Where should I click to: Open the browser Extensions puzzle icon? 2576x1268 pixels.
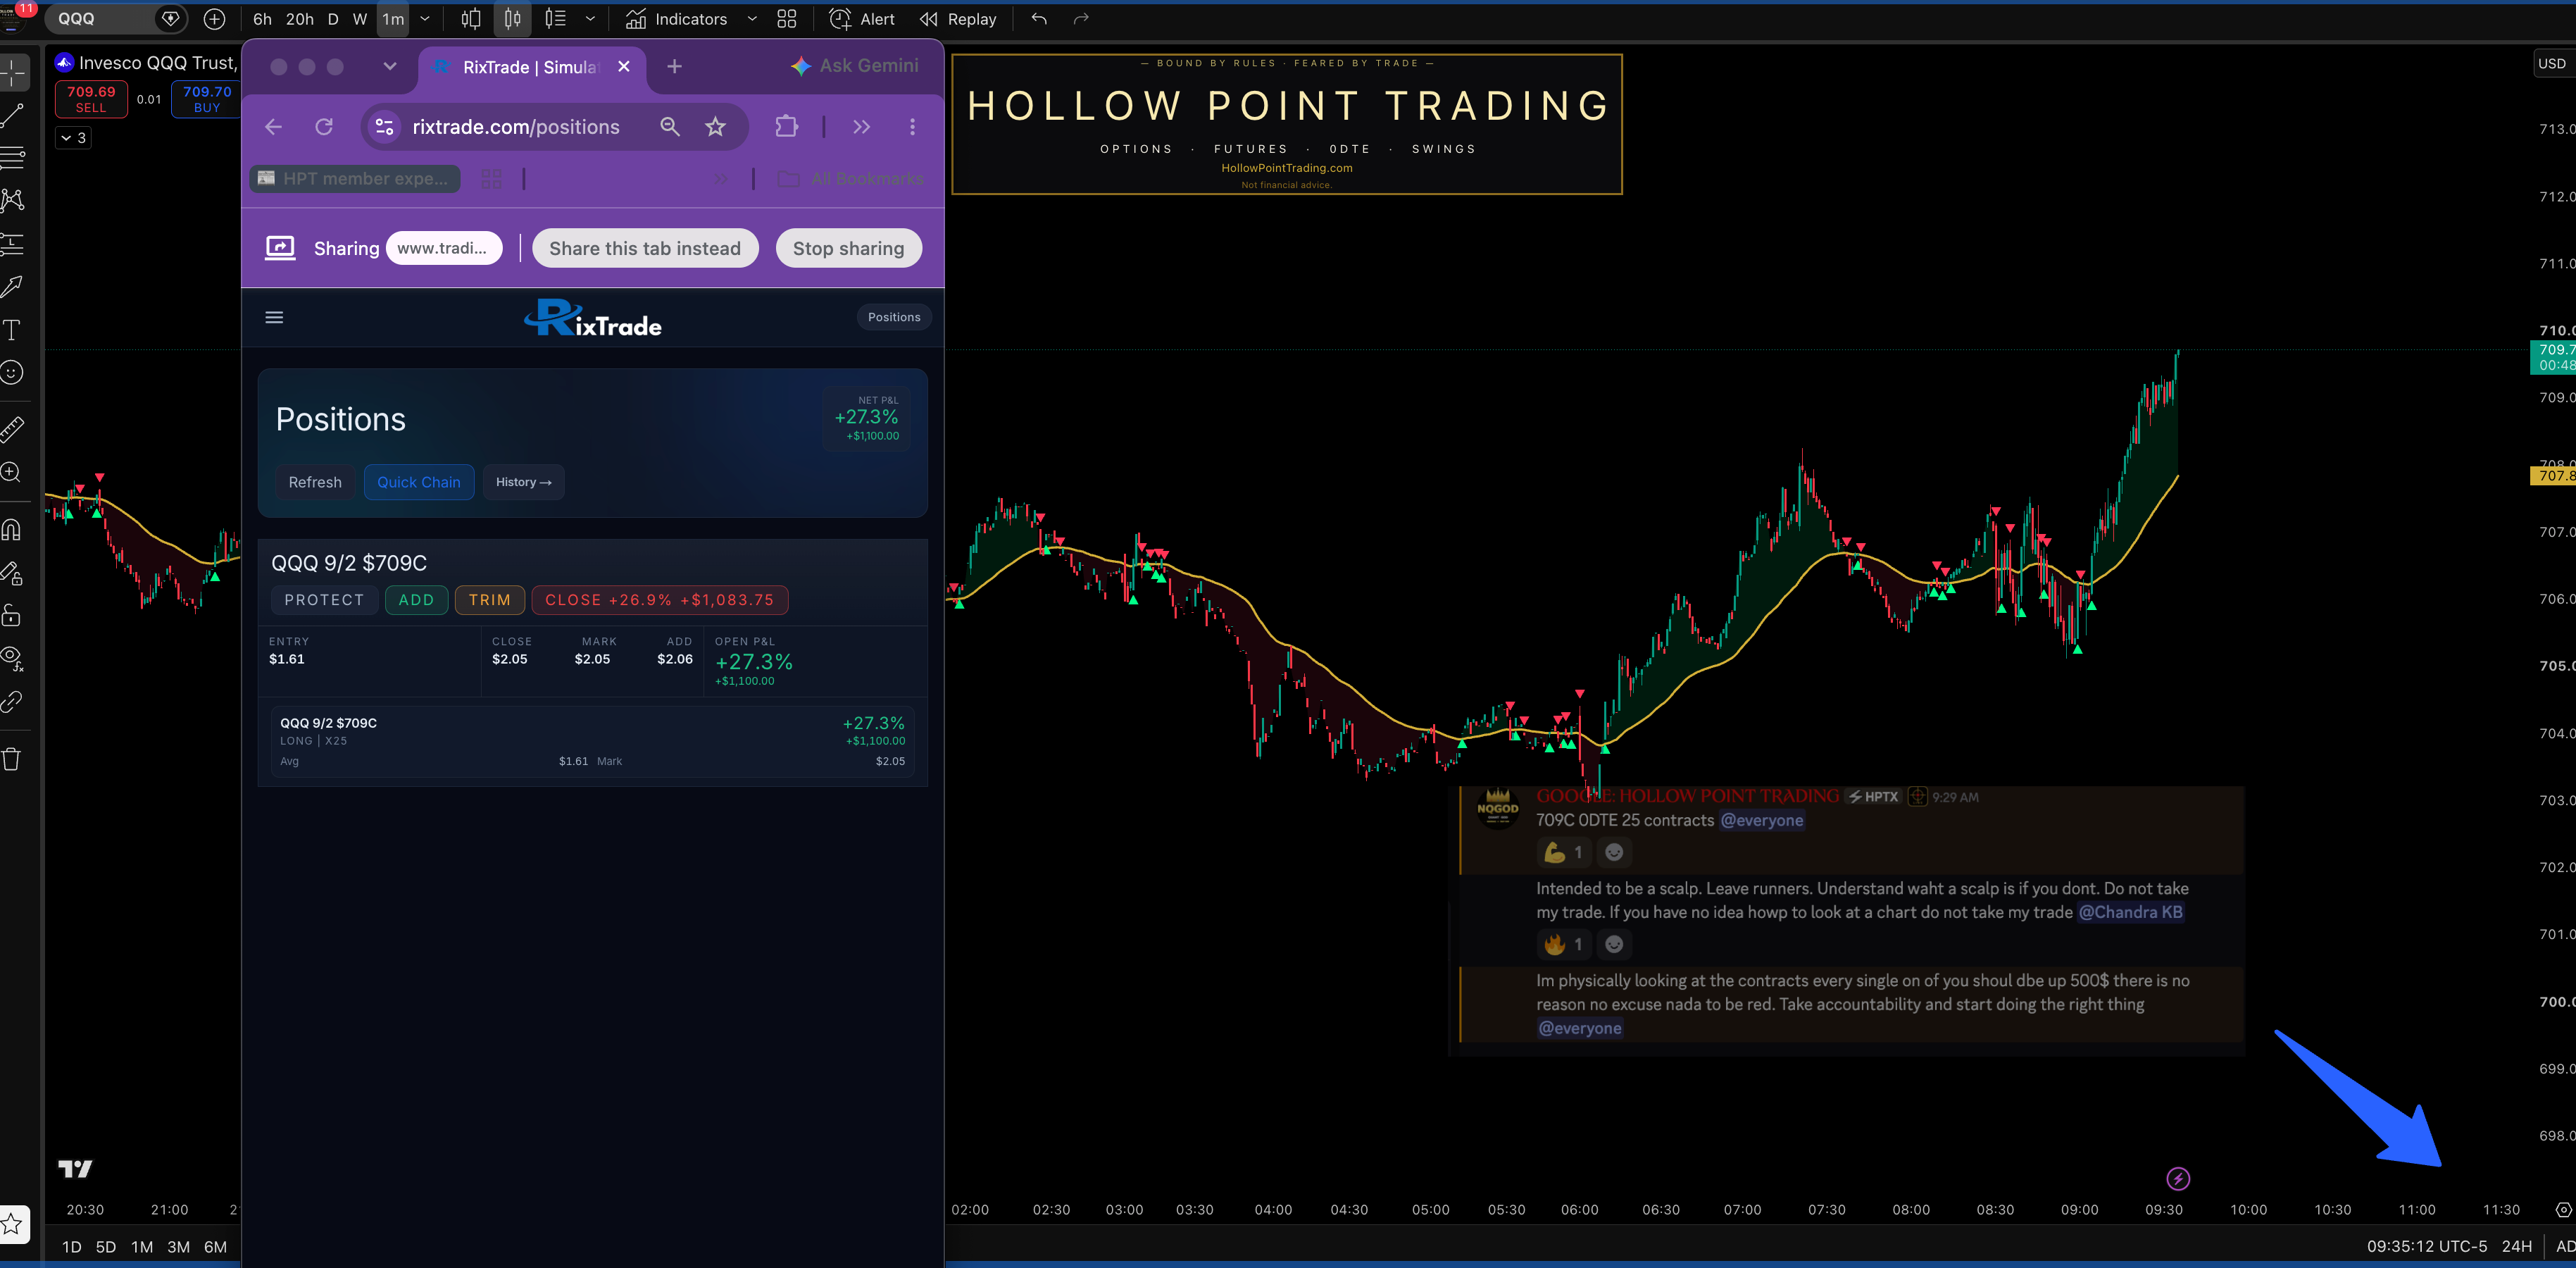coord(787,127)
